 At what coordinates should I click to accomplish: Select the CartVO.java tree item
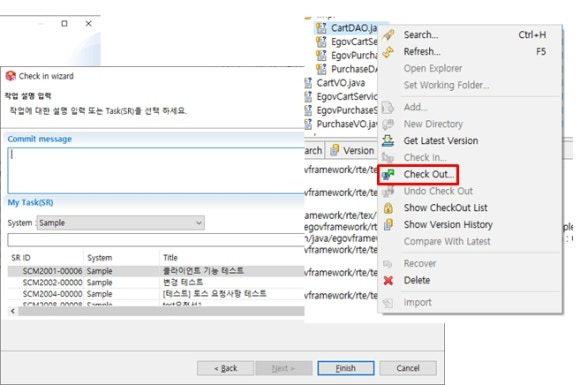click(x=335, y=83)
